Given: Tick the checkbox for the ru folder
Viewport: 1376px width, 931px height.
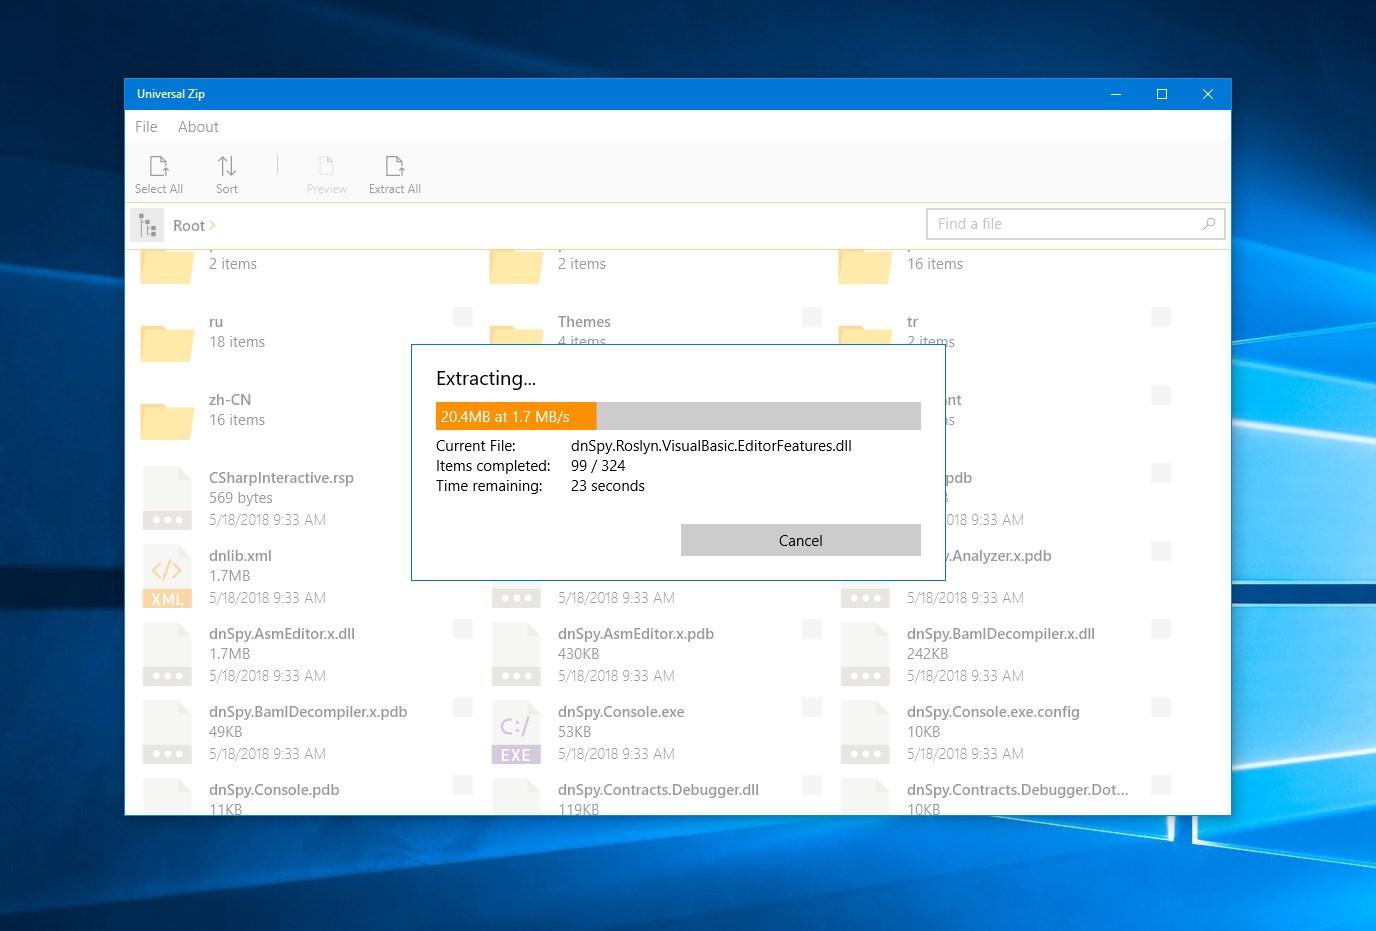Looking at the screenshot, I should [x=463, y=317].
